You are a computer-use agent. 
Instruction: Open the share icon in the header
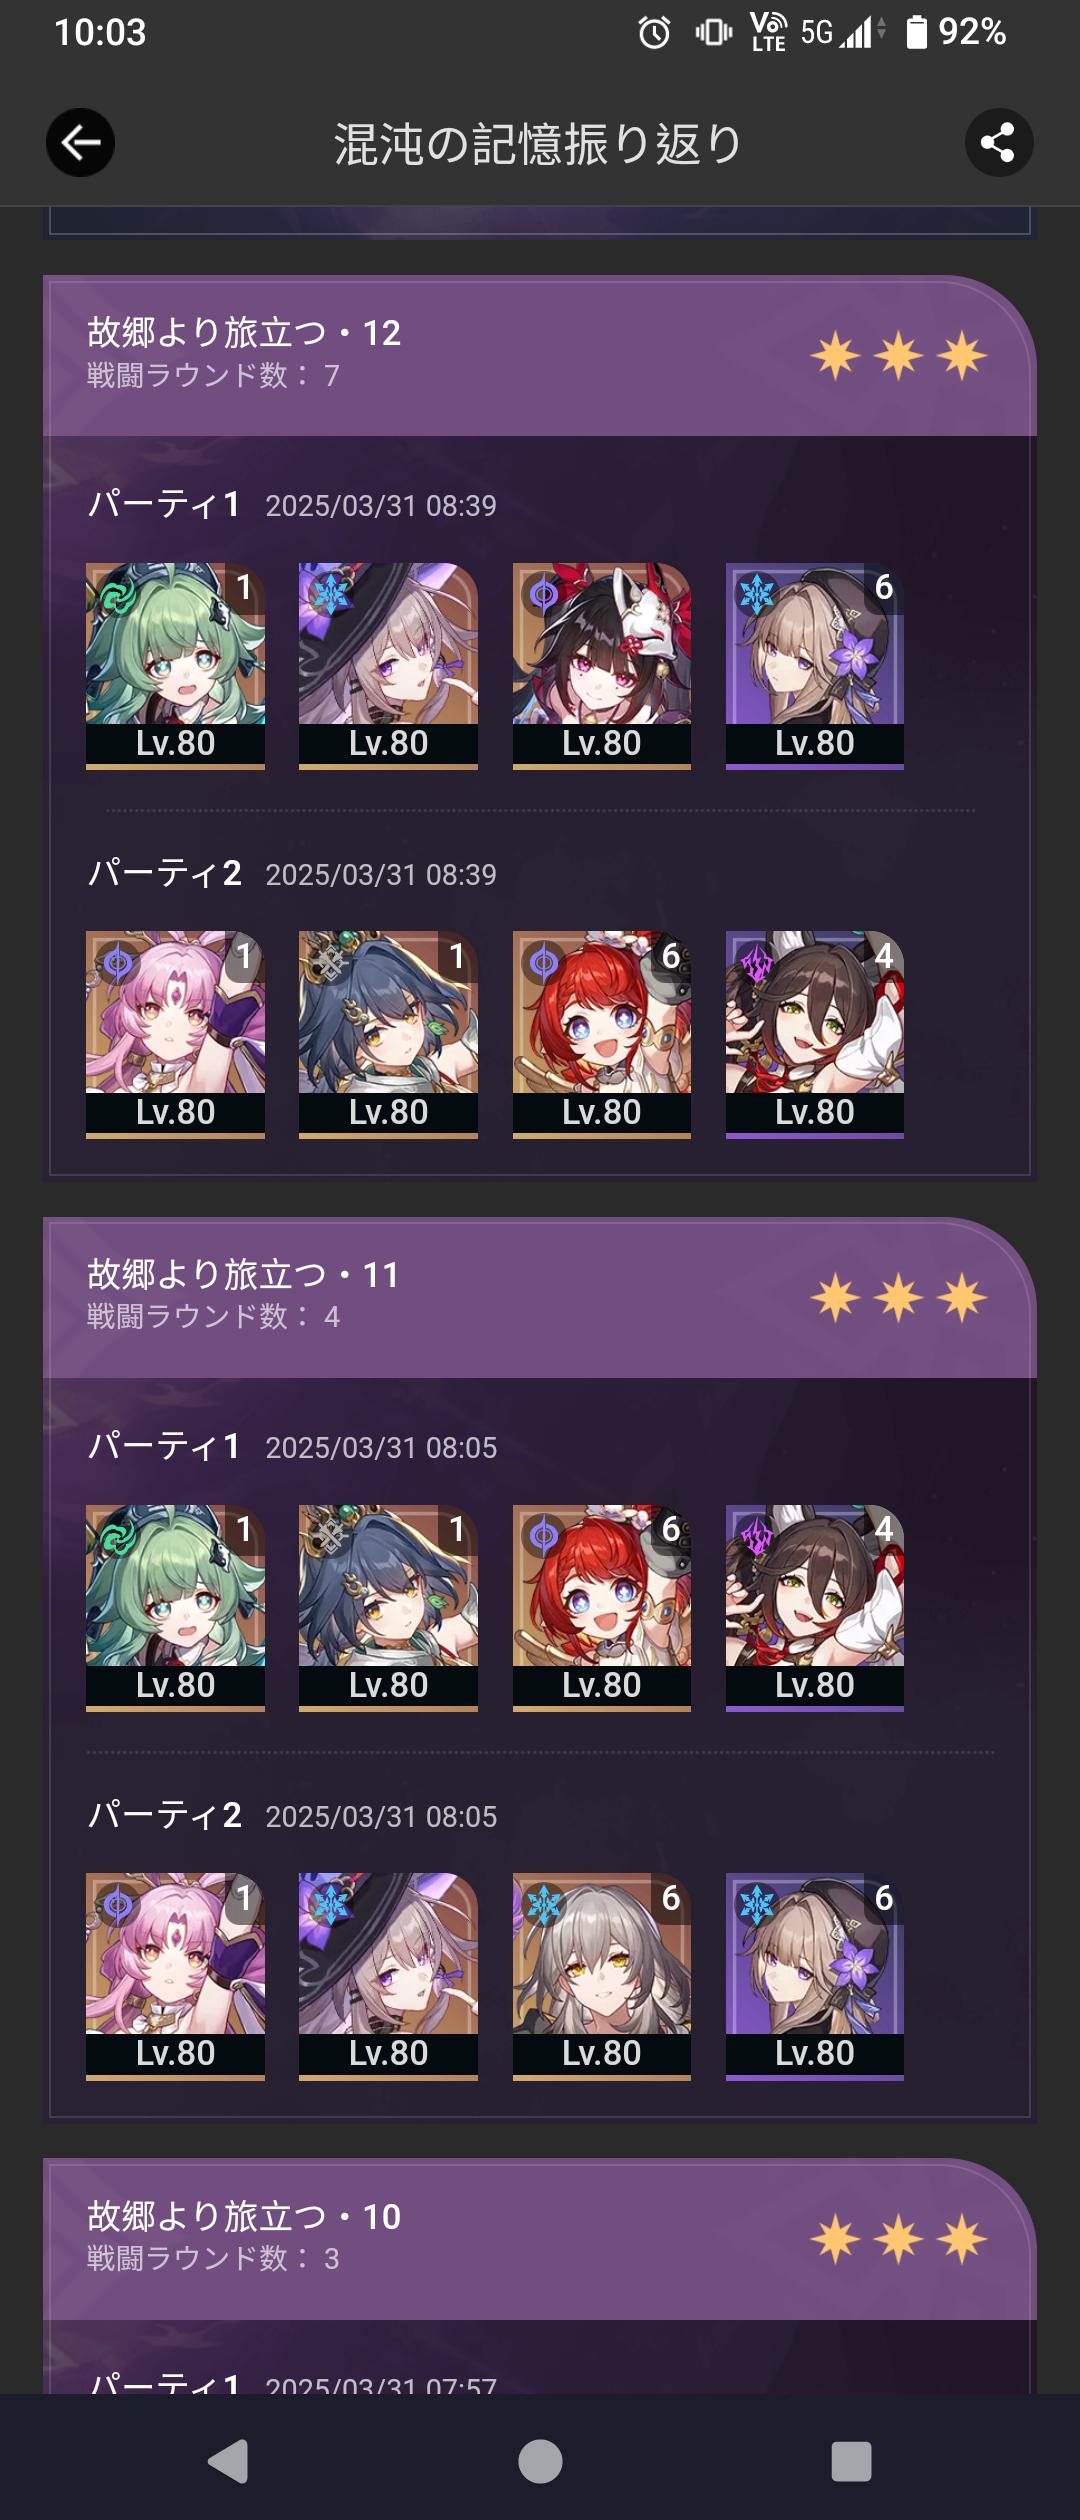coord(998,143)
